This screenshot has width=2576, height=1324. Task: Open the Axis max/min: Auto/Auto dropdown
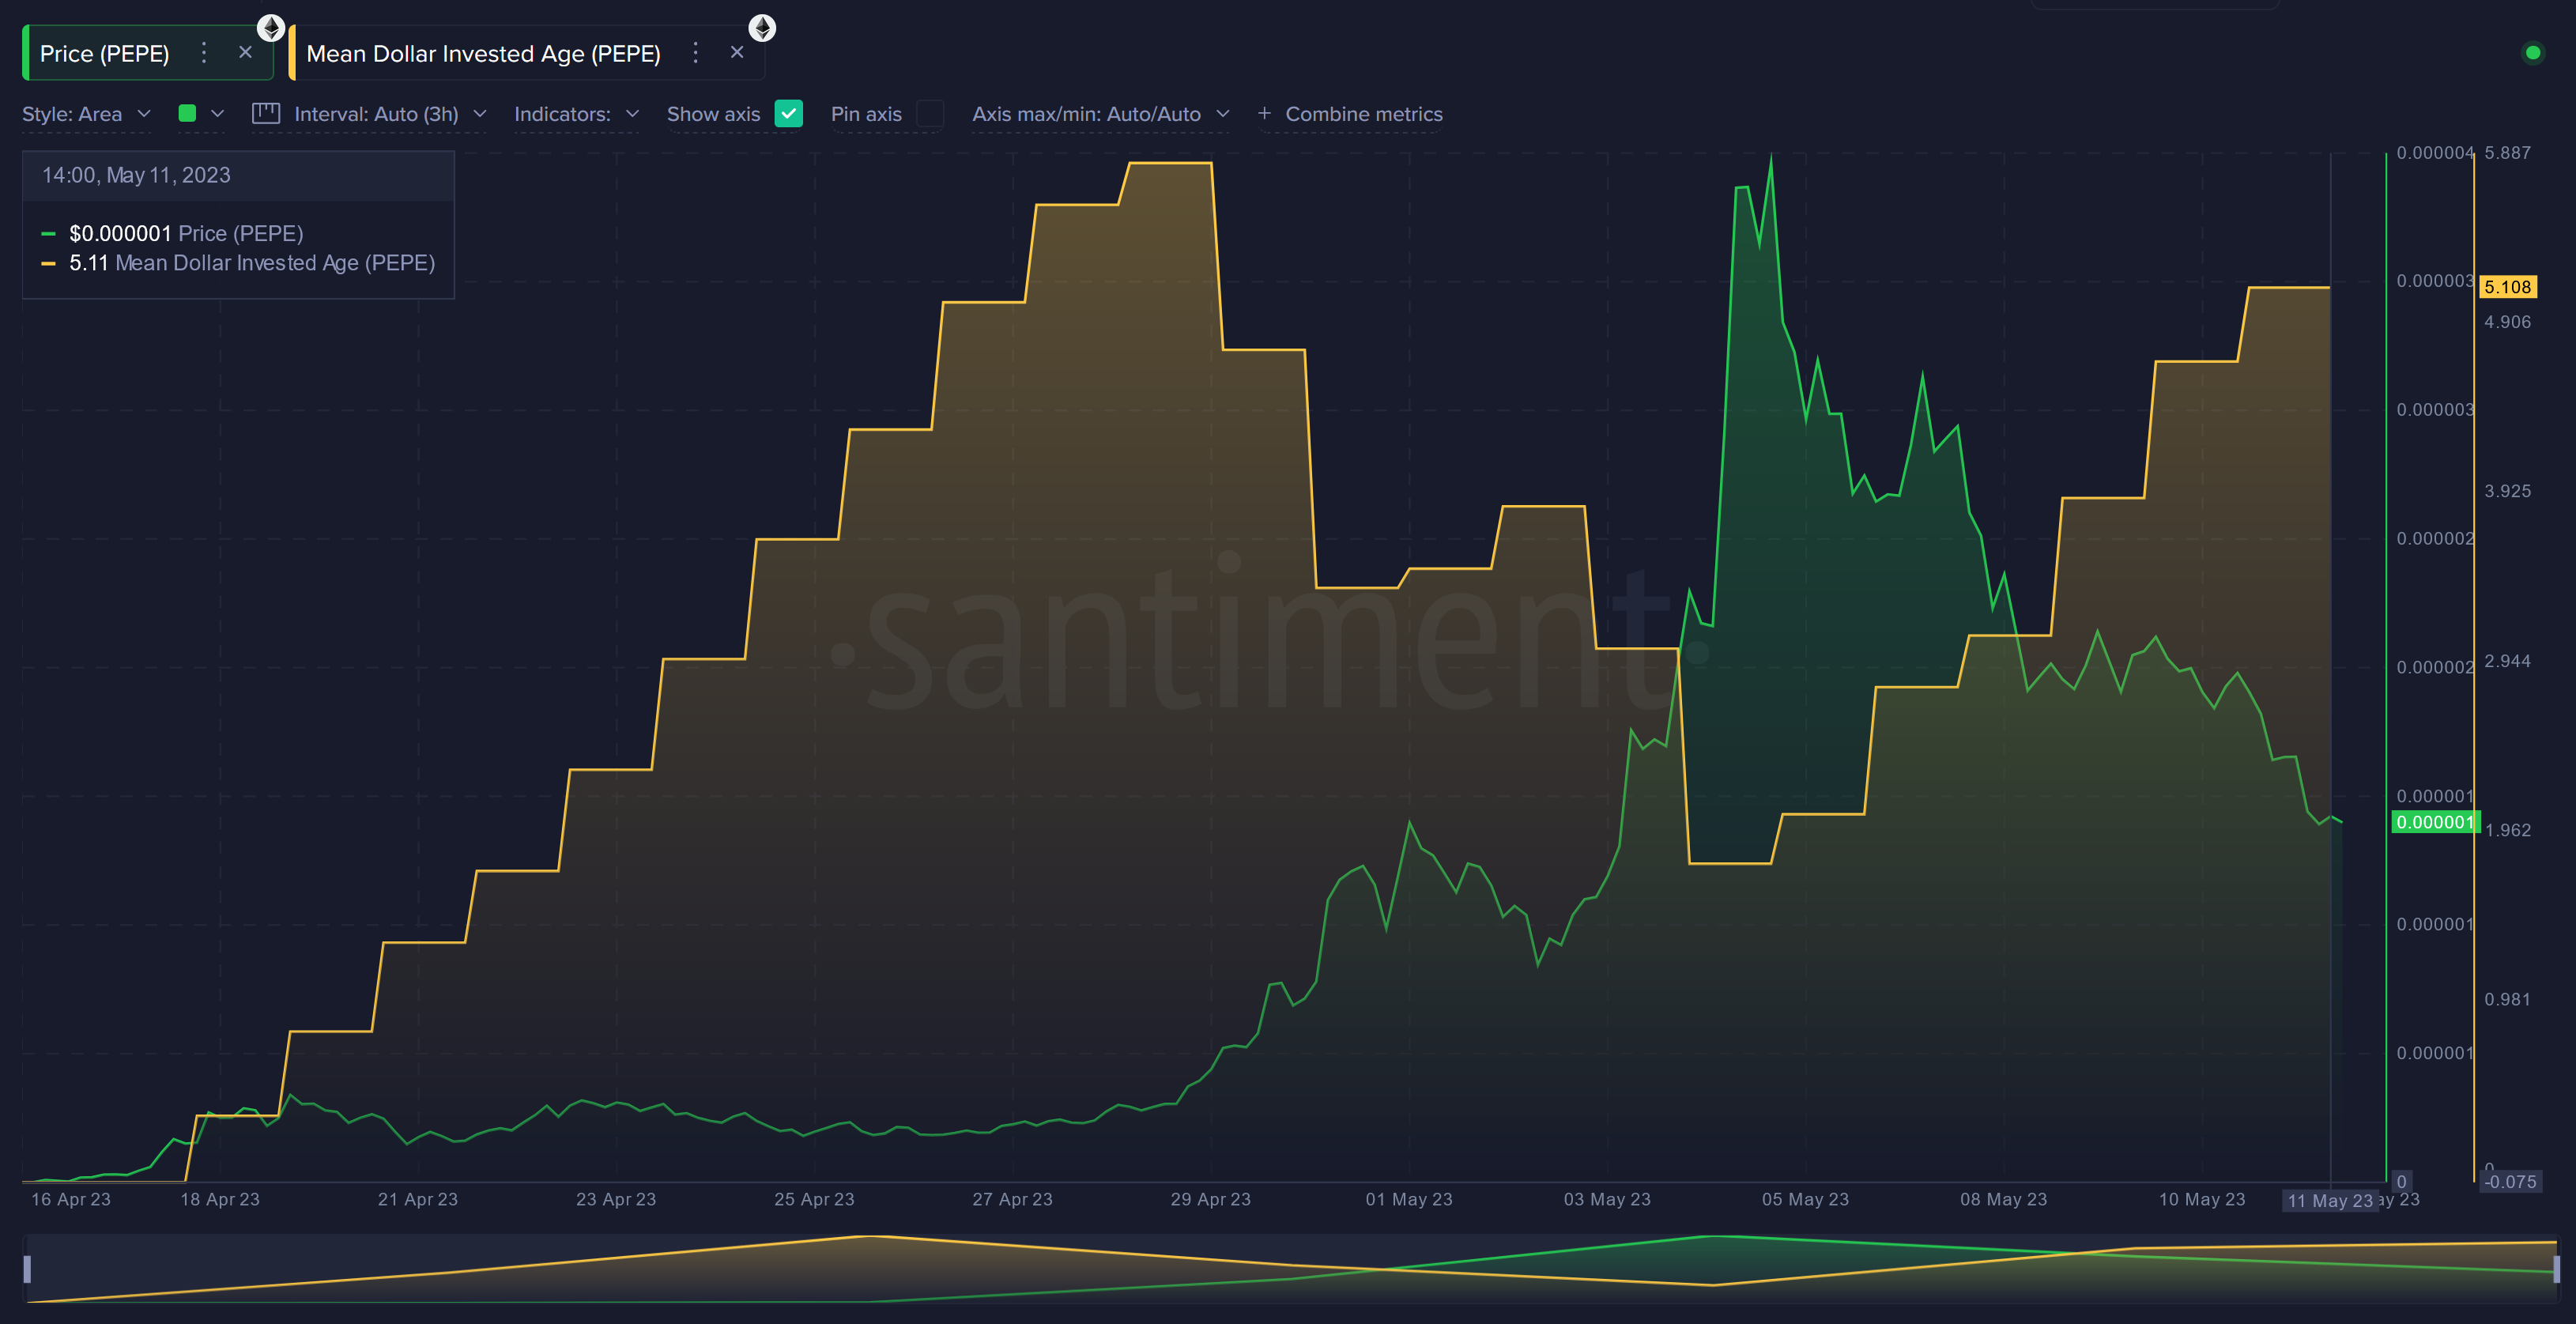click(x=1100, y=114)
